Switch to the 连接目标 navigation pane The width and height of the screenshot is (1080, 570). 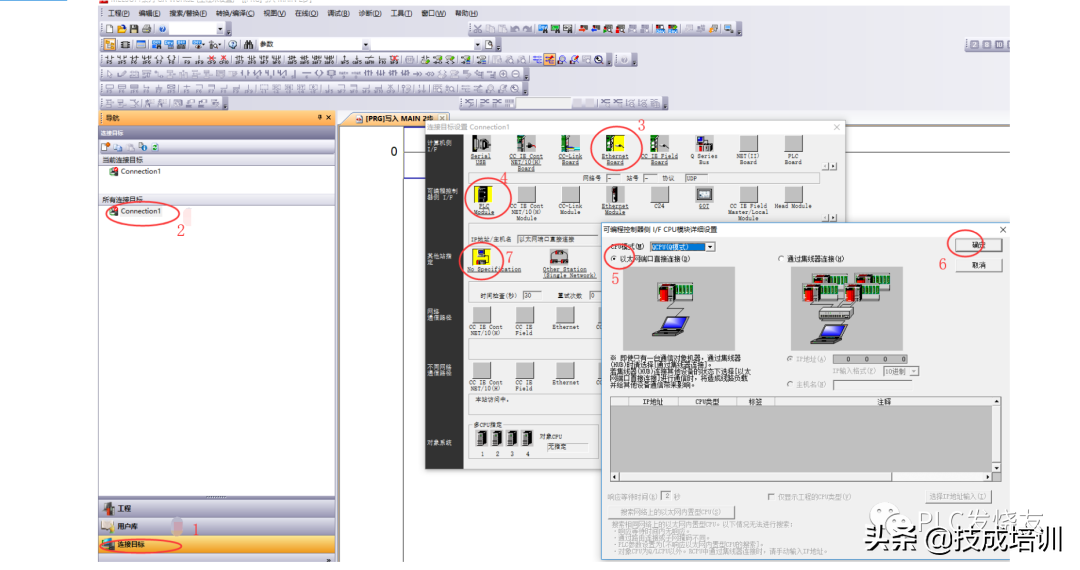(x=130, y=545)
